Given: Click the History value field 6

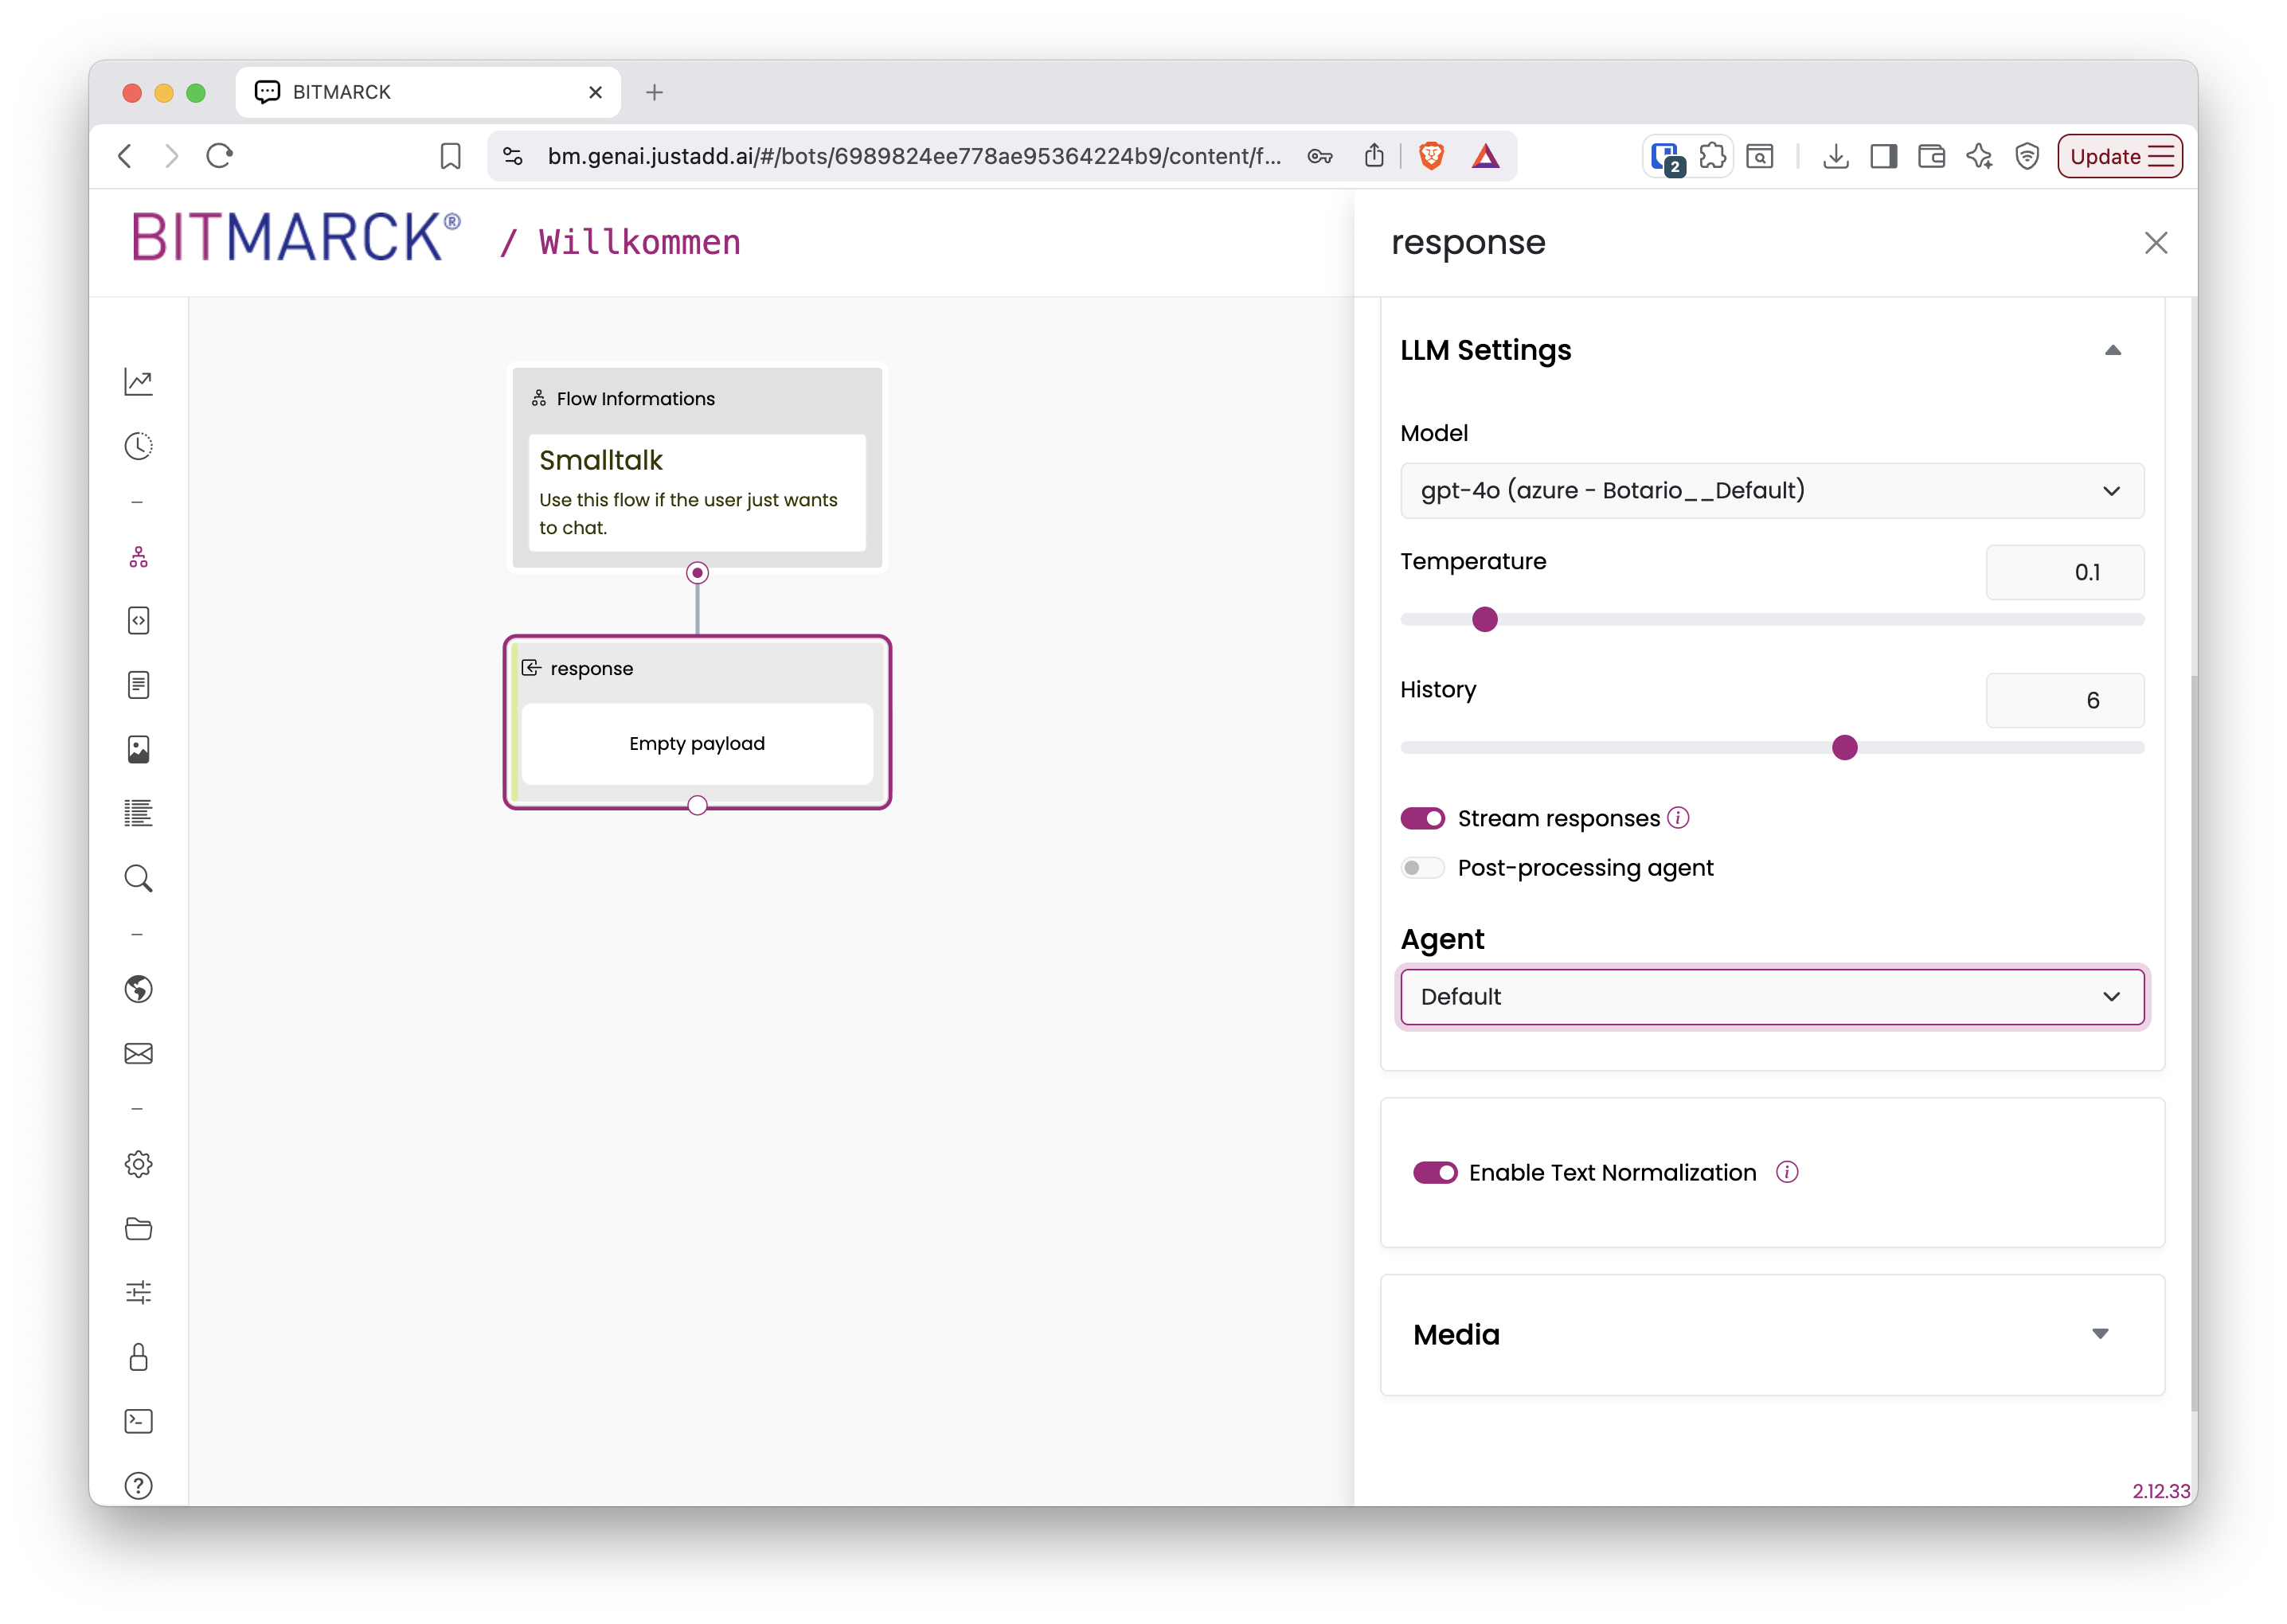Looking at the screenshot, I should (2064, 700).
